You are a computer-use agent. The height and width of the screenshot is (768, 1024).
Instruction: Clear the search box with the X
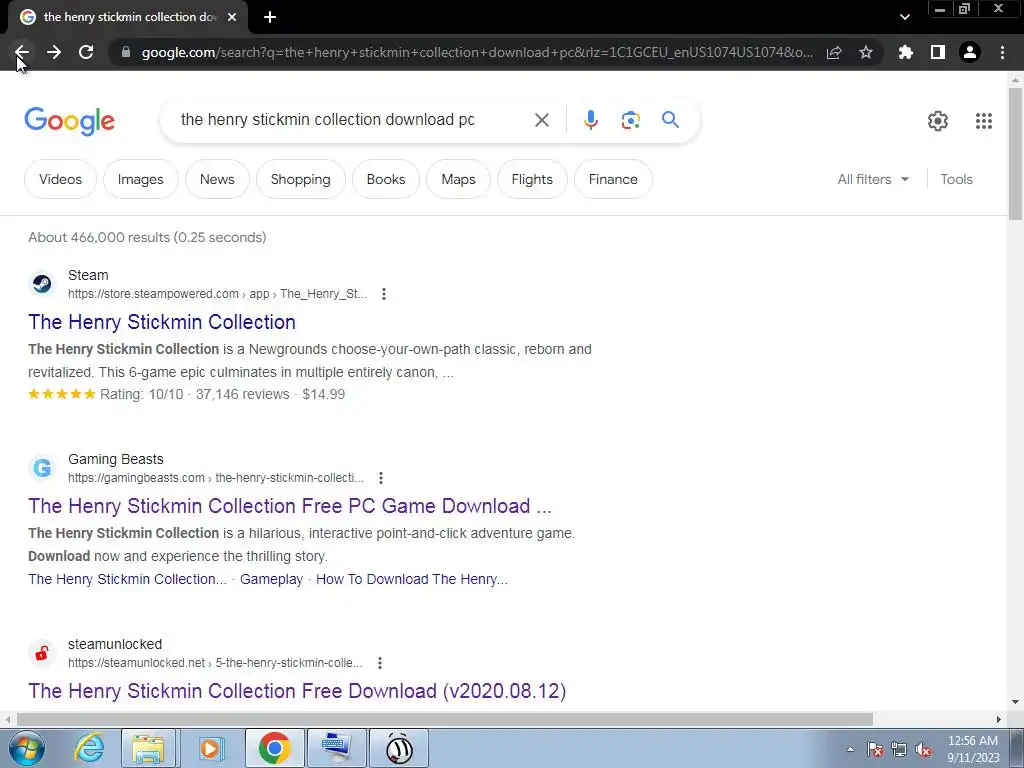[x=541, y=120]
